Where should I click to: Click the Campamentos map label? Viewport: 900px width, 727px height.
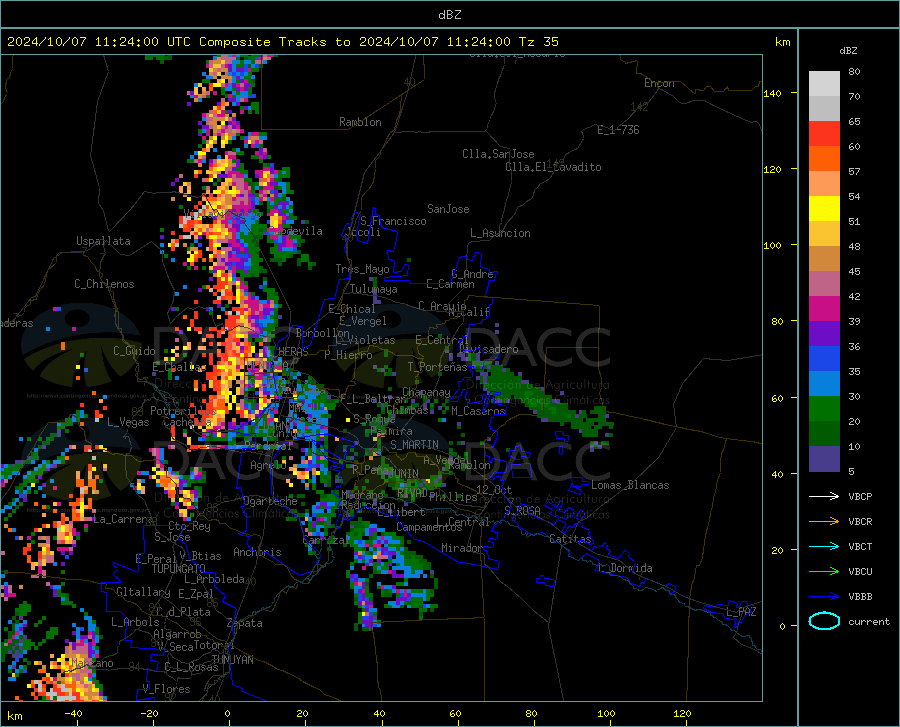tap(430, 527)
